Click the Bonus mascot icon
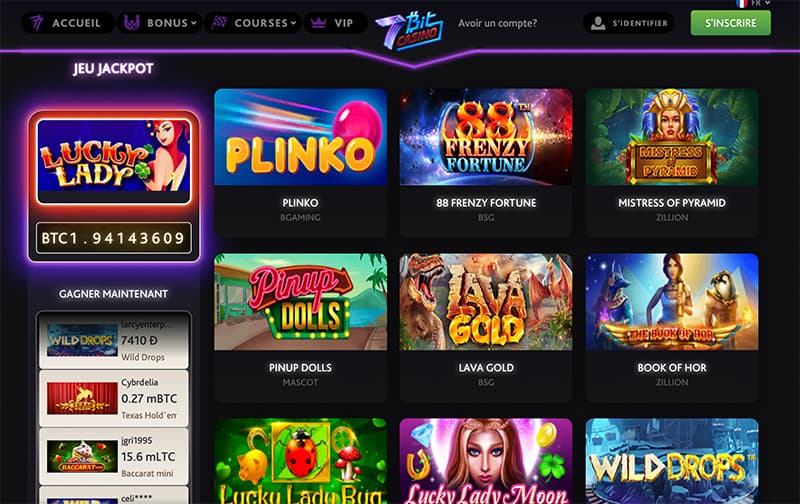Screen dimensions: 800x504 tap(132, 23)
